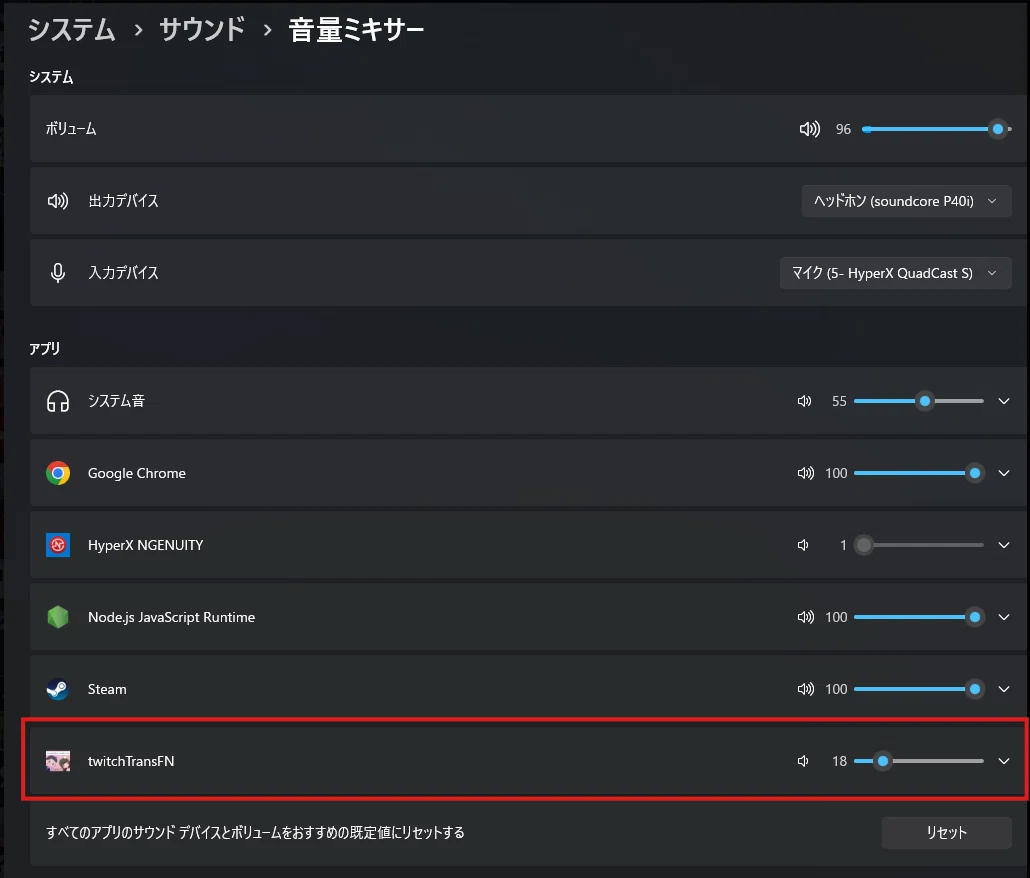The image size is (1030, 878).
Task: Click the HyperX NGENUITY app icon
Action: [x=58, y=545]
